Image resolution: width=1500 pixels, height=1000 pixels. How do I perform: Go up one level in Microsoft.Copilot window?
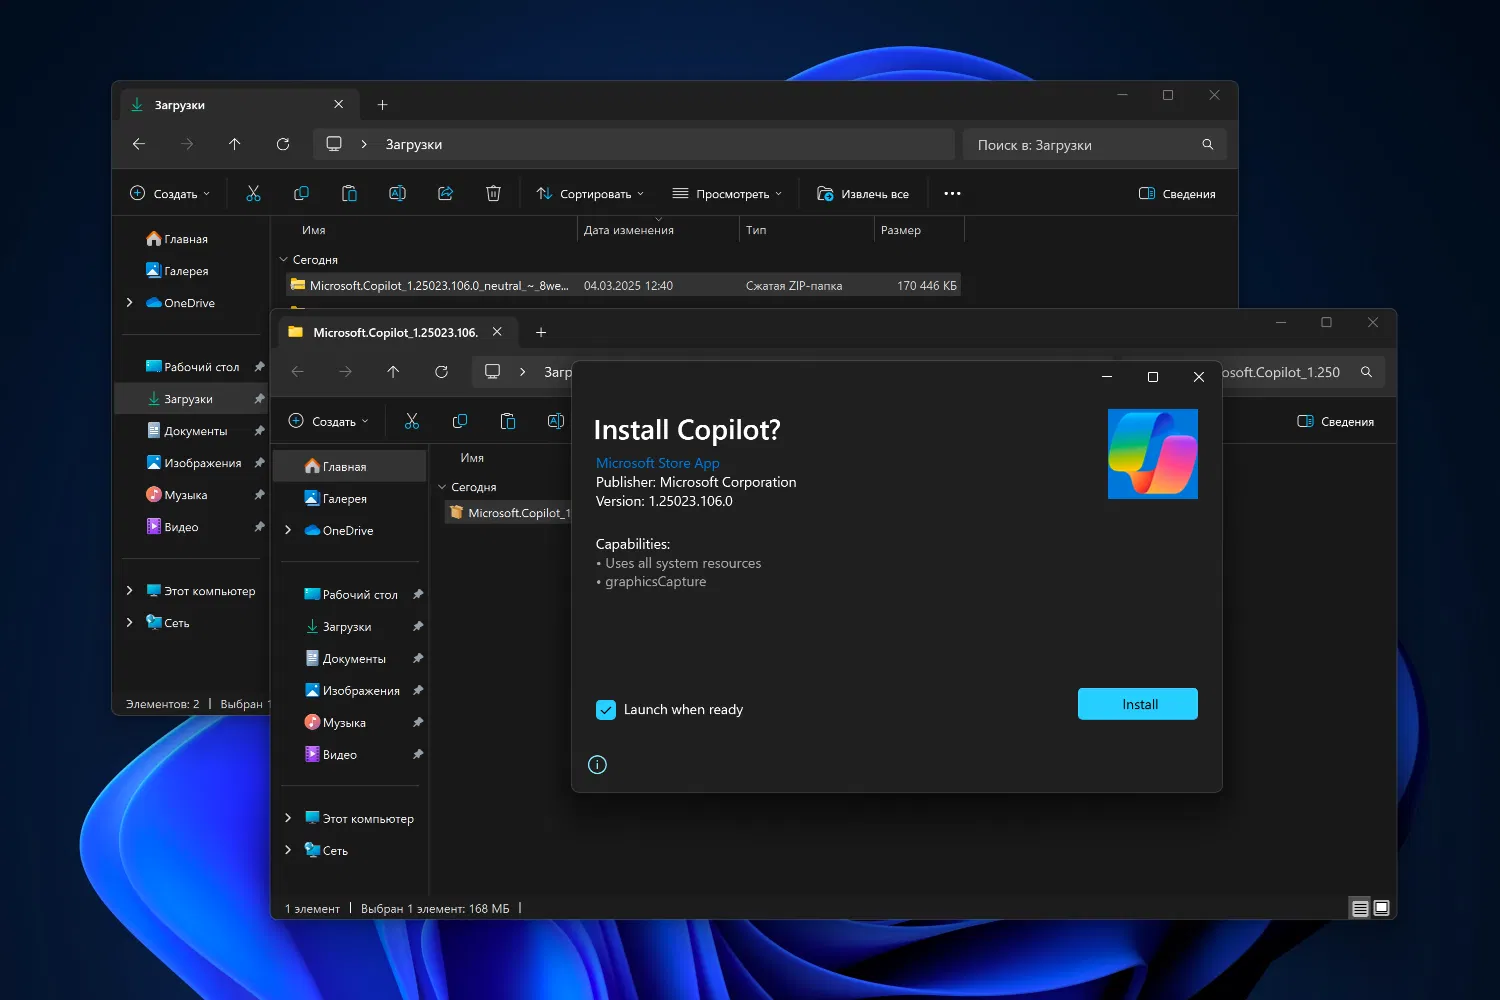[x=393, y=372]
